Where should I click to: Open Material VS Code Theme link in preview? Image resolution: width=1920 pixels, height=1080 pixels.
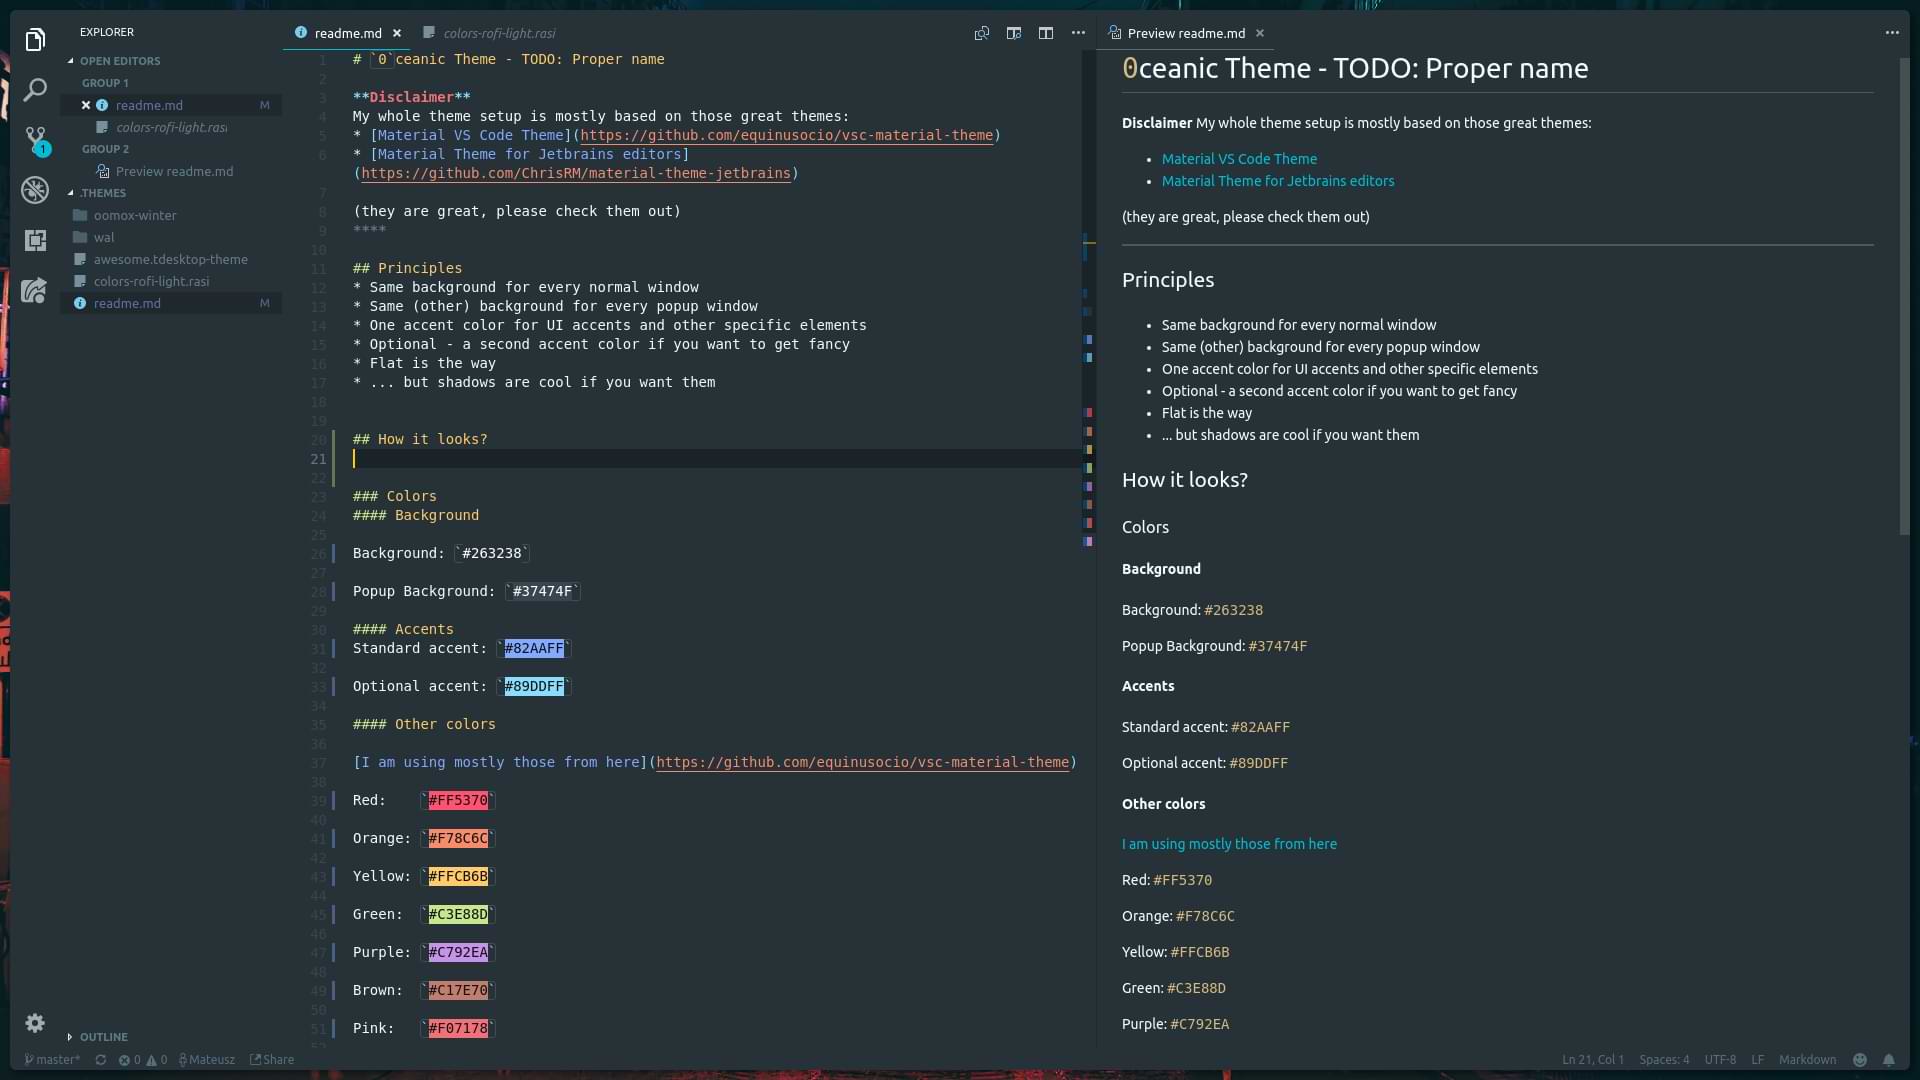point(1238,159)
